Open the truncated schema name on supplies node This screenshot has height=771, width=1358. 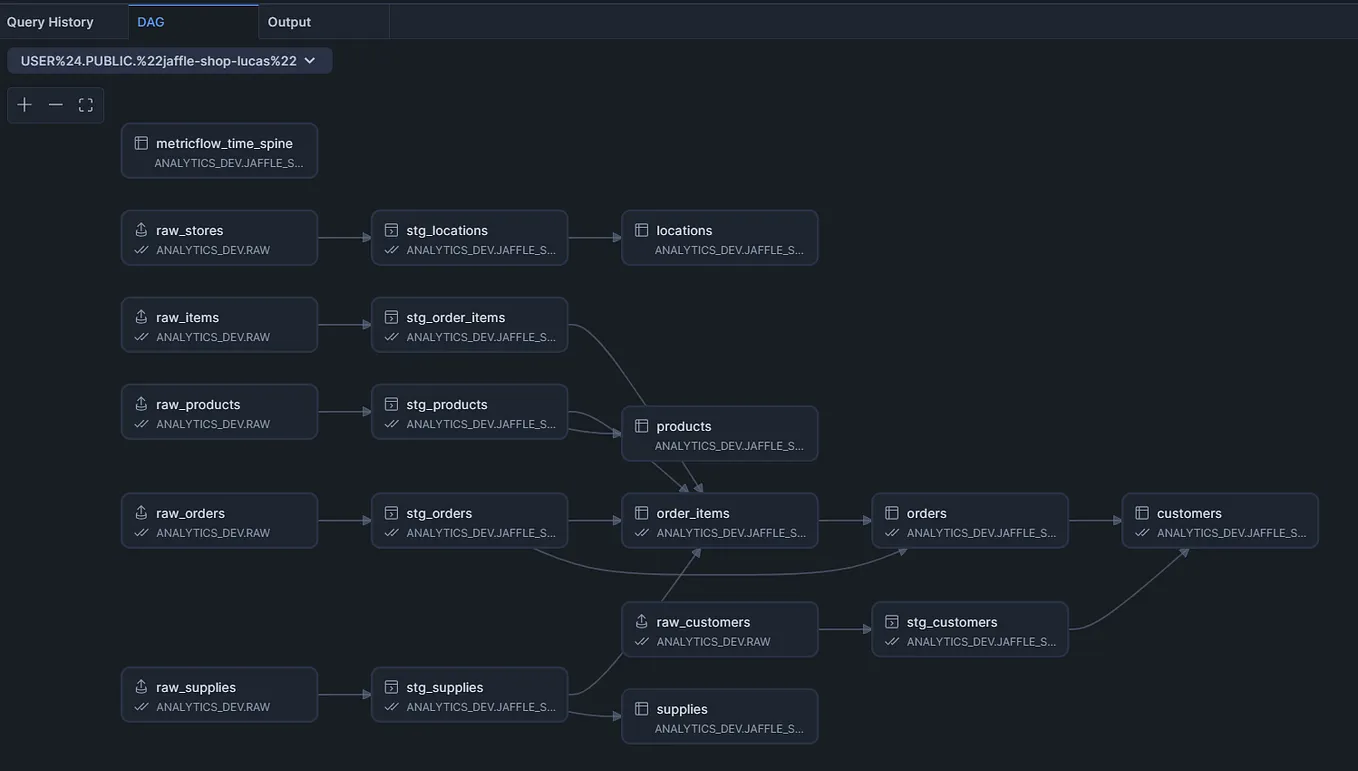[x=729, y=728]
